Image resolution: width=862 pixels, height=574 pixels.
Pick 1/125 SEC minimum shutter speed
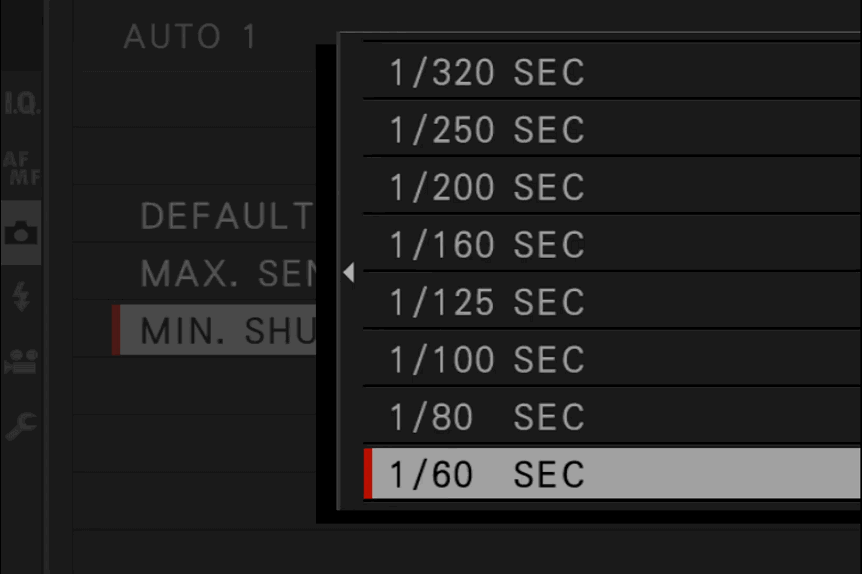pyautogui.click(x=612, y=302)
